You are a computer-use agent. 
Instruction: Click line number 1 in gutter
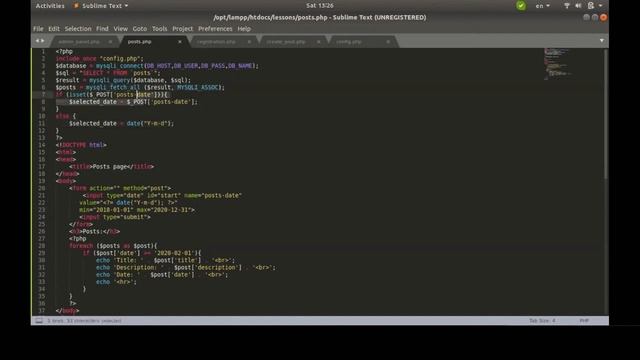click(43, 51)
